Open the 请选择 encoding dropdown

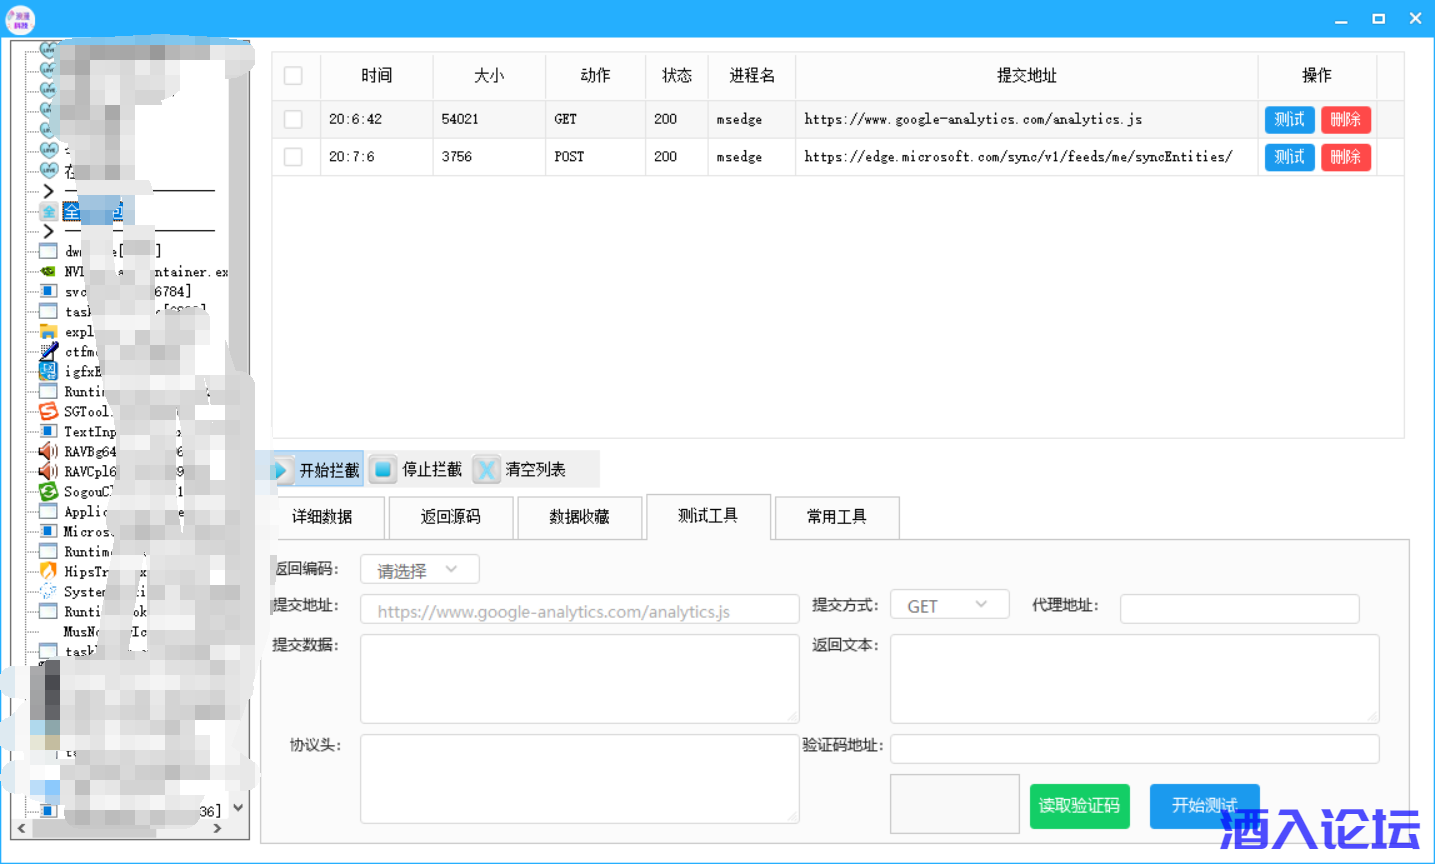pyautogui.click(x=419, y=568)
